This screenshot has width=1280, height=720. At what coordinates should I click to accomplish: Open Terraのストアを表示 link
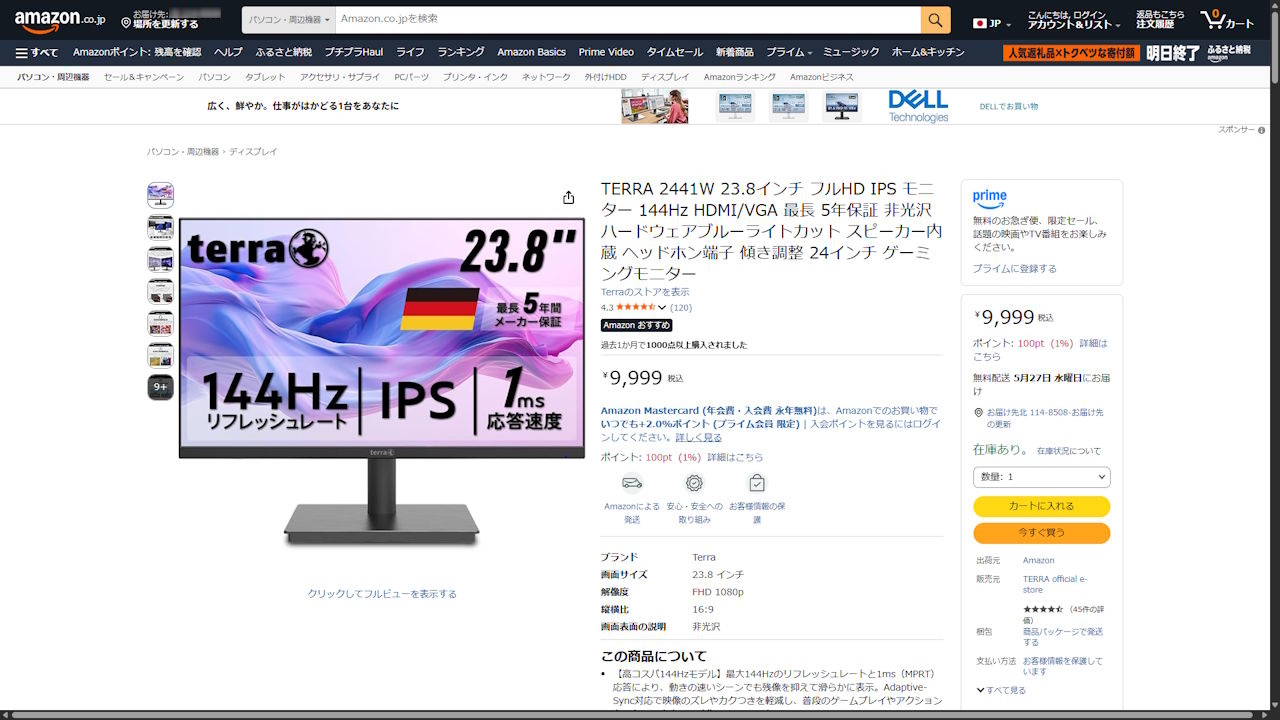click(645, 292)
